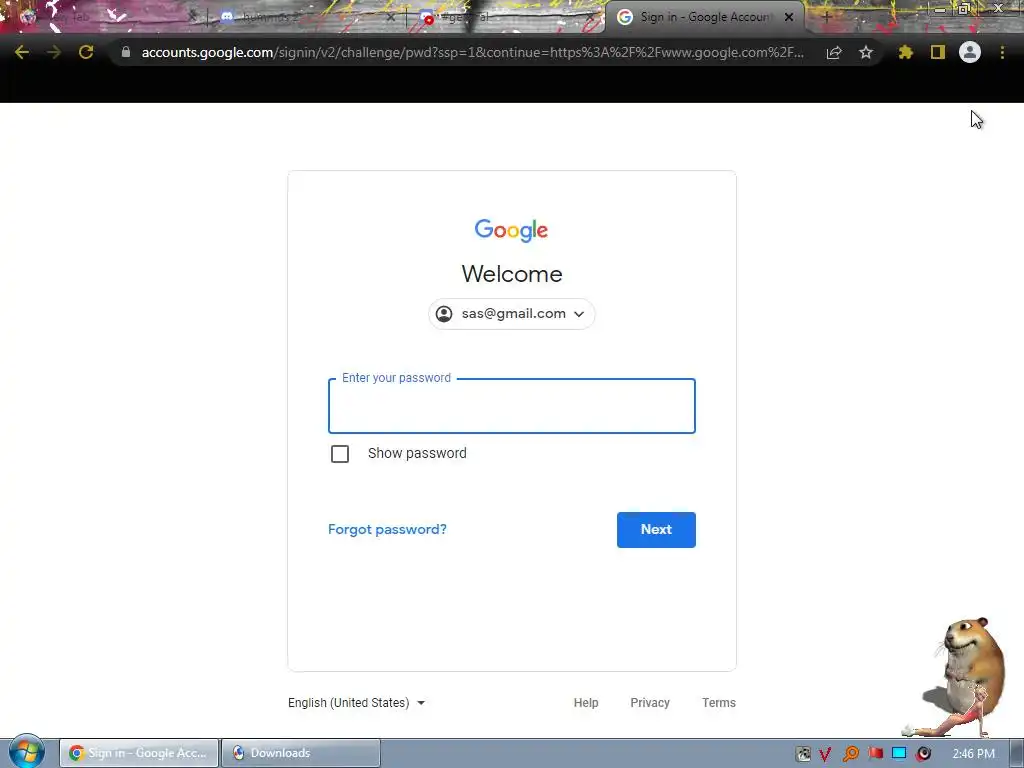Expand the sas@gmail.com account switcher
Image resolution: width=1024 pixels, height=768 pixels.
point(511,314)
